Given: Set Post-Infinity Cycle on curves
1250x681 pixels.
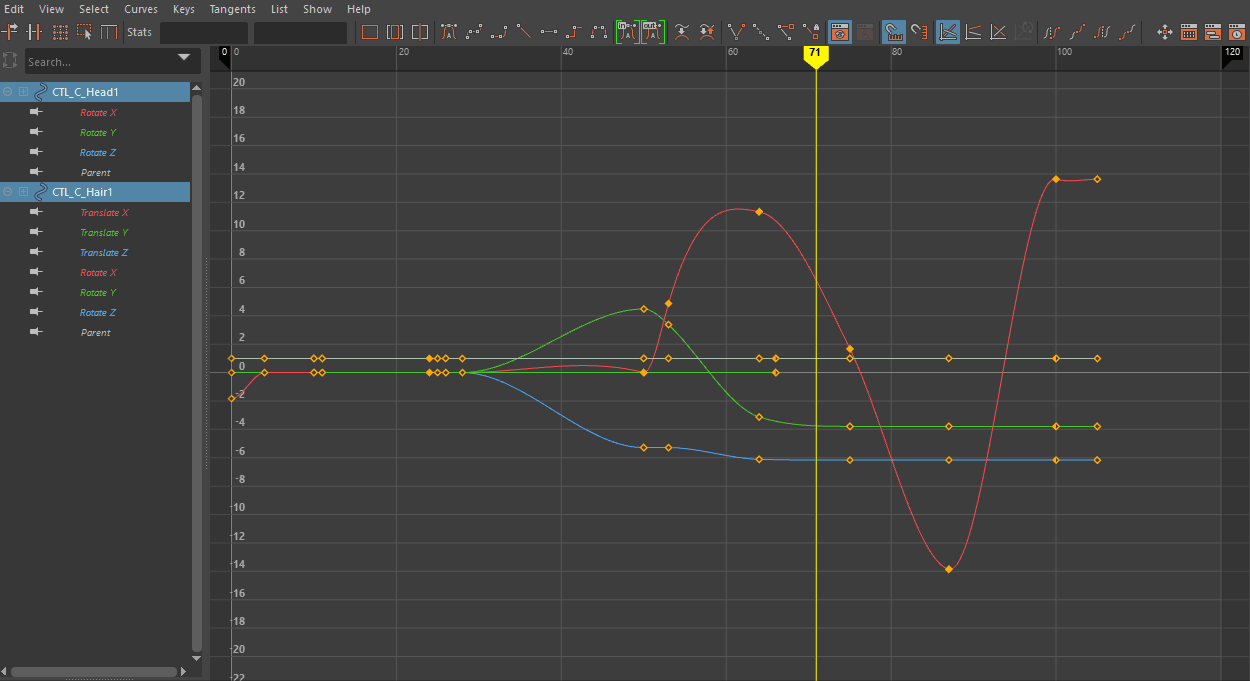Looking at the screenshot, I should [x=1102, y=32].
